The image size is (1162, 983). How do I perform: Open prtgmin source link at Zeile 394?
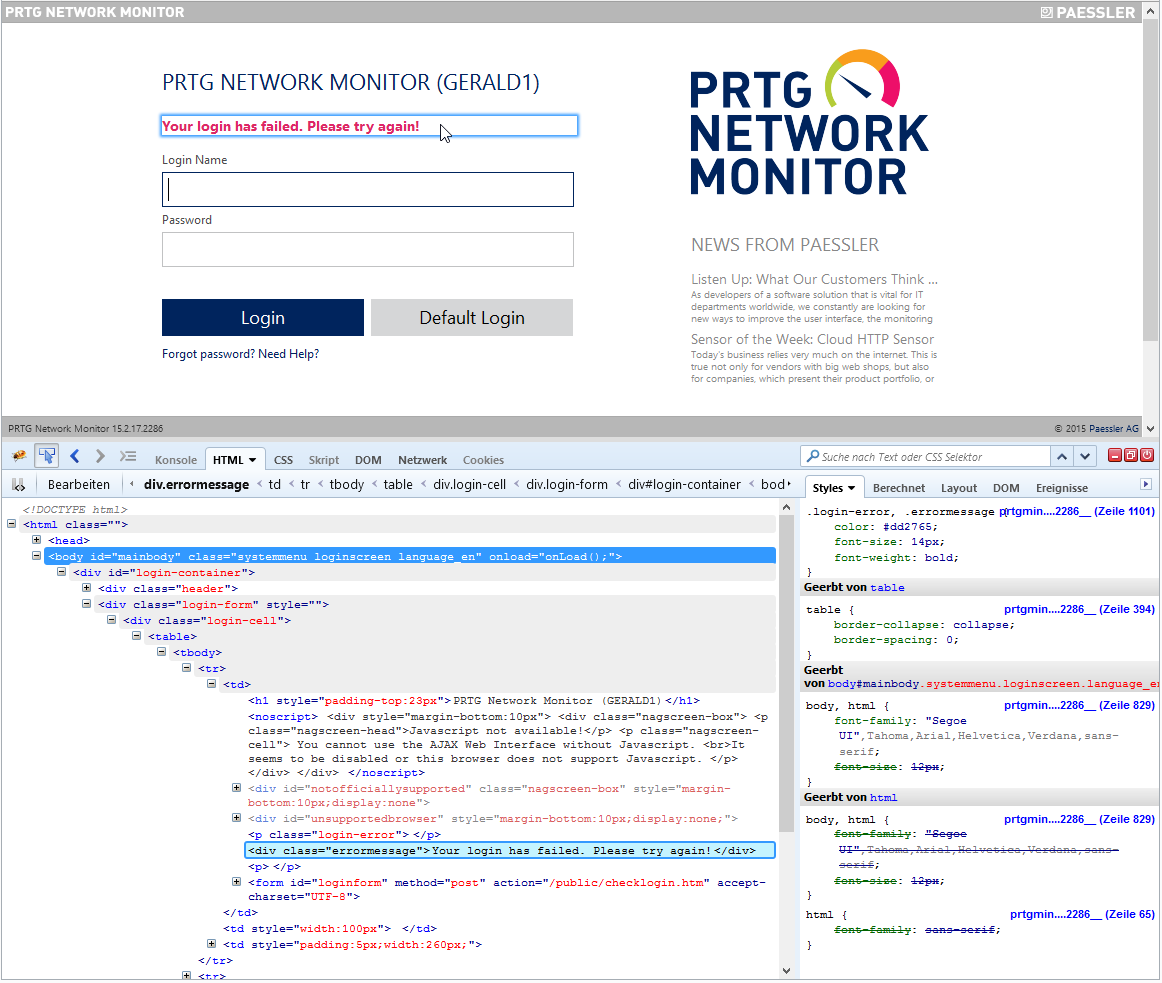(x=1079, y=609)
